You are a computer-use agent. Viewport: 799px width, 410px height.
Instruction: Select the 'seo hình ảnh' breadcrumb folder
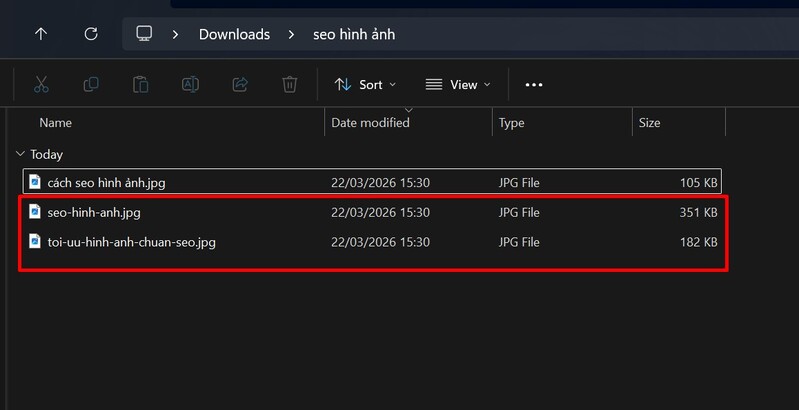[x=354, y=35]
